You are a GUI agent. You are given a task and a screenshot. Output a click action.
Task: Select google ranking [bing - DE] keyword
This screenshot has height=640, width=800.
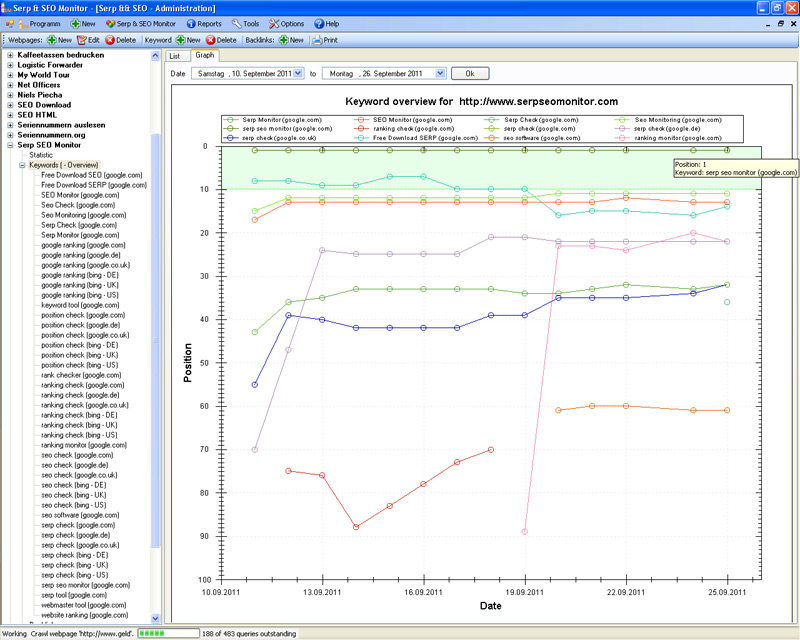(x=80, y=275)
